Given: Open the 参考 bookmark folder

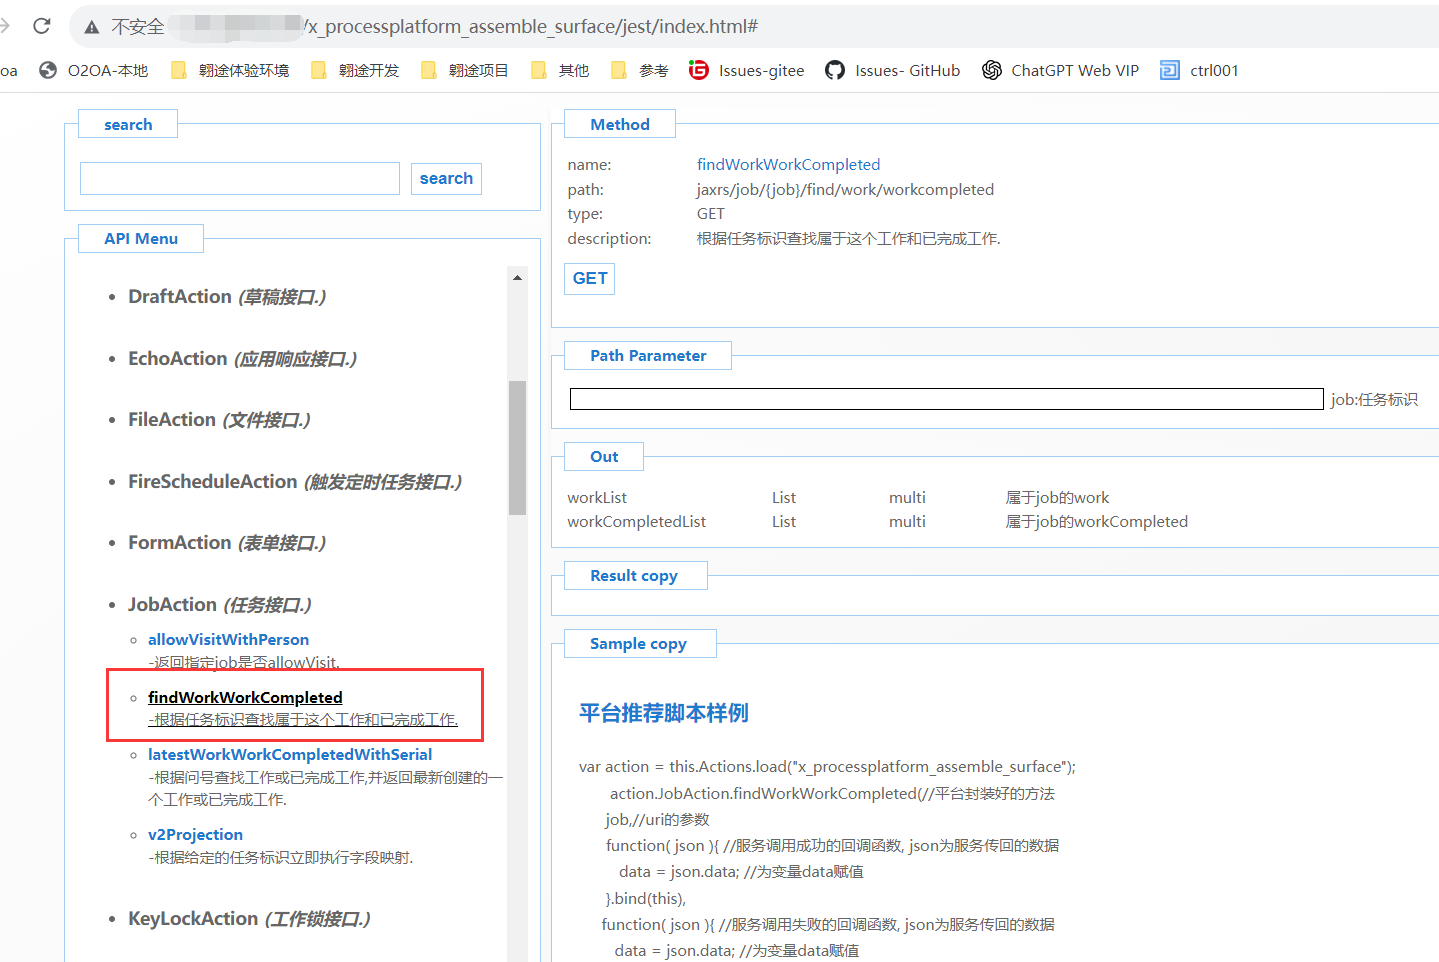Looking at the screenshot, I should pyautogui.click(x=640, y=70).
